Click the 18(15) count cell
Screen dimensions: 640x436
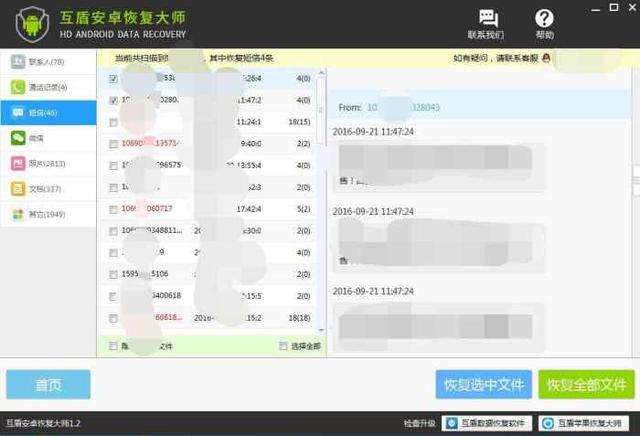[x=299, y=122]
